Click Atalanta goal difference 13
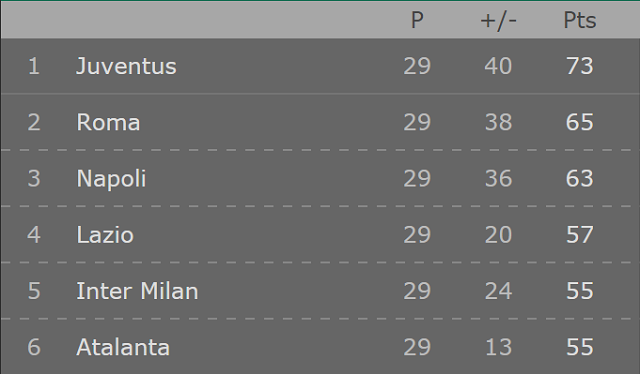 498,347
